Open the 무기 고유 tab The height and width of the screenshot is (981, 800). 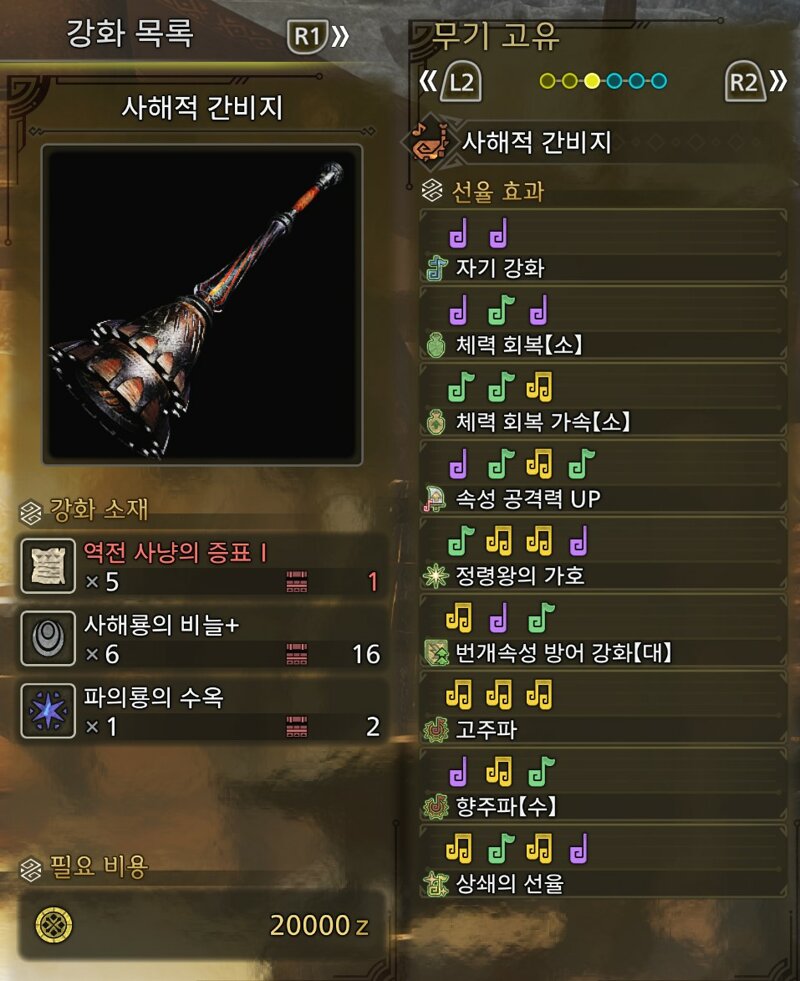[495, 36]
